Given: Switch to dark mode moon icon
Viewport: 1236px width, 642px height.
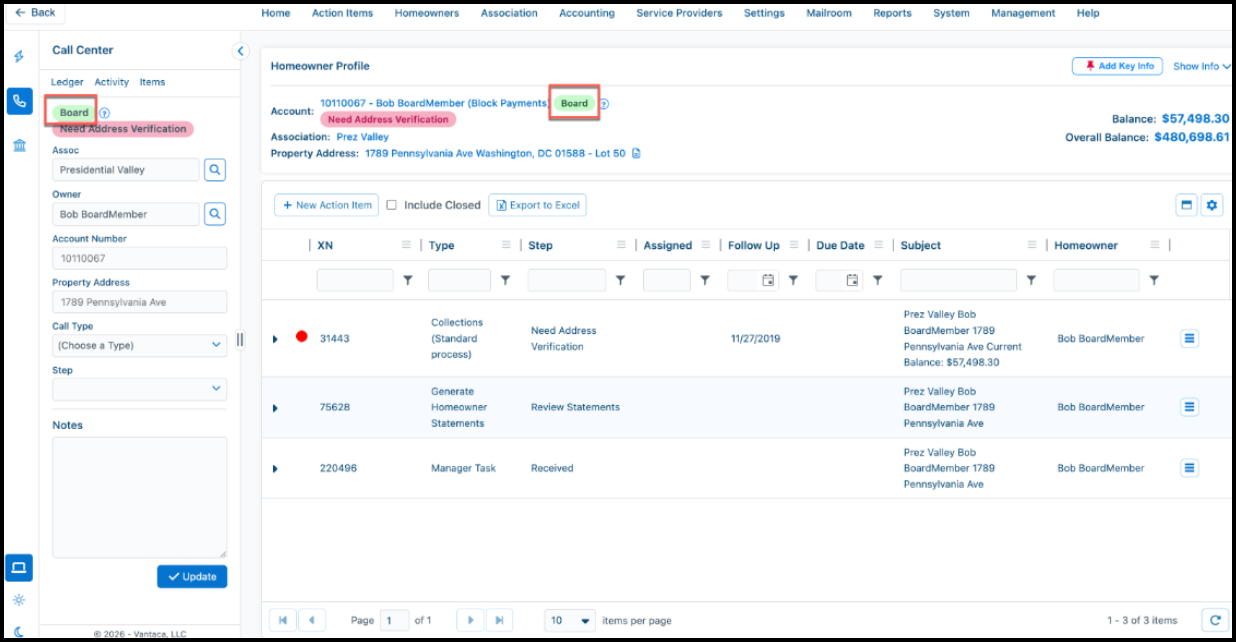Looking at the screenshot, I should pos(19,631).
